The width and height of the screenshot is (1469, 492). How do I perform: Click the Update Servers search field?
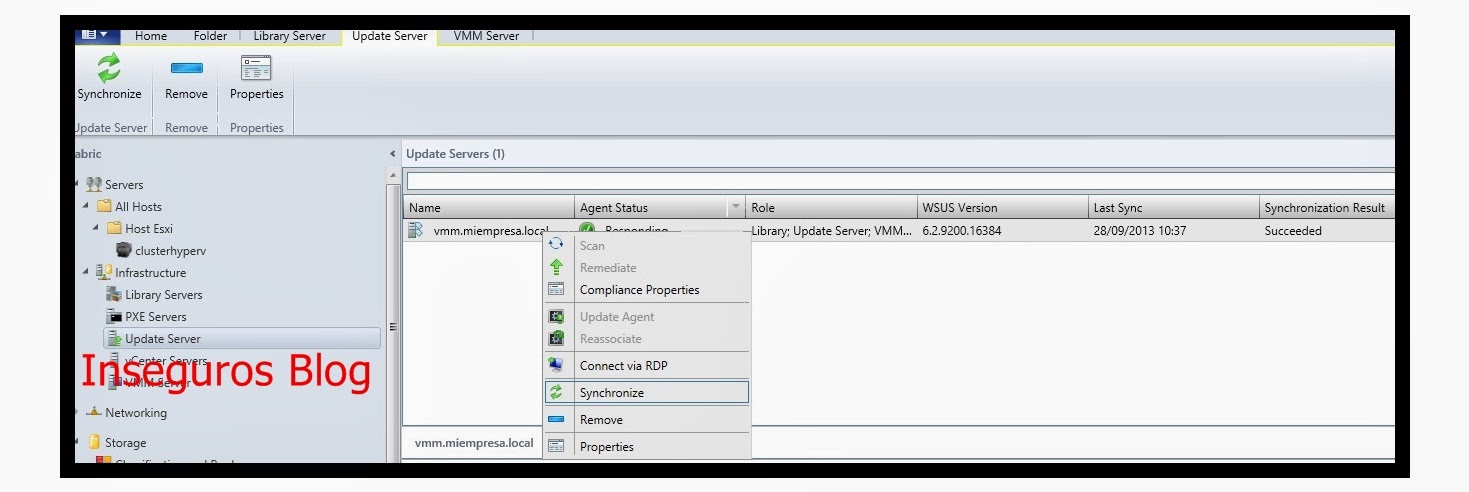click(x=898, y=181)
